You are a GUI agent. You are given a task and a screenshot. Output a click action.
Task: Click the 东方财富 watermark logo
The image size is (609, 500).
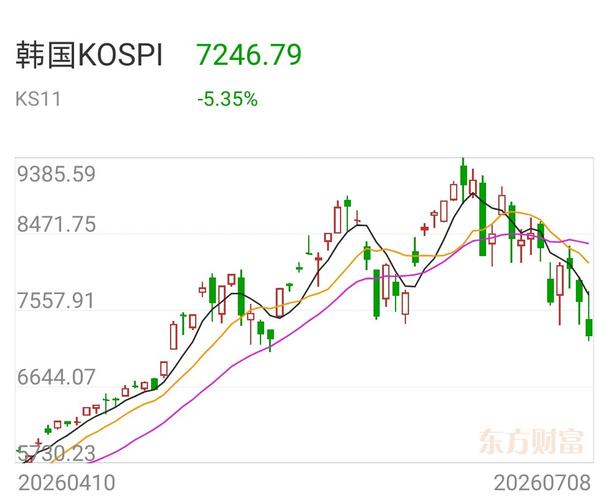(531, 441)
